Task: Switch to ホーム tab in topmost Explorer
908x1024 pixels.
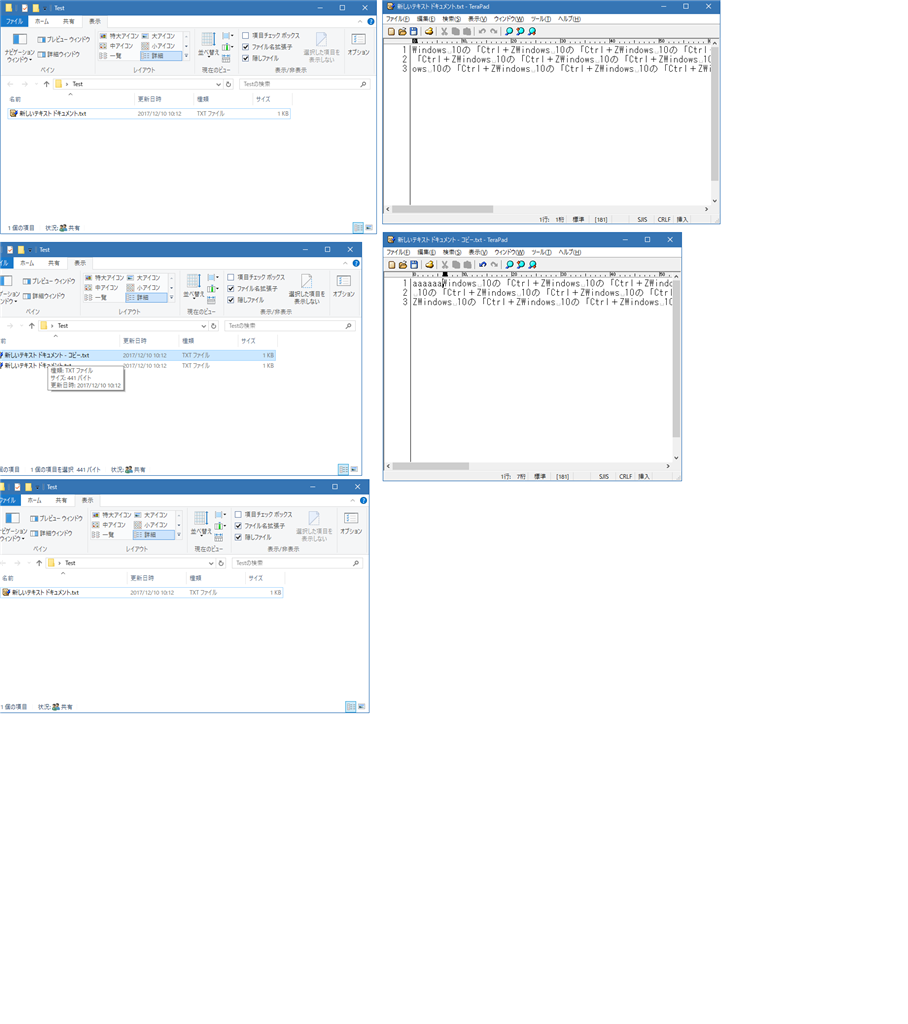Action: click(x=42, y=22)
